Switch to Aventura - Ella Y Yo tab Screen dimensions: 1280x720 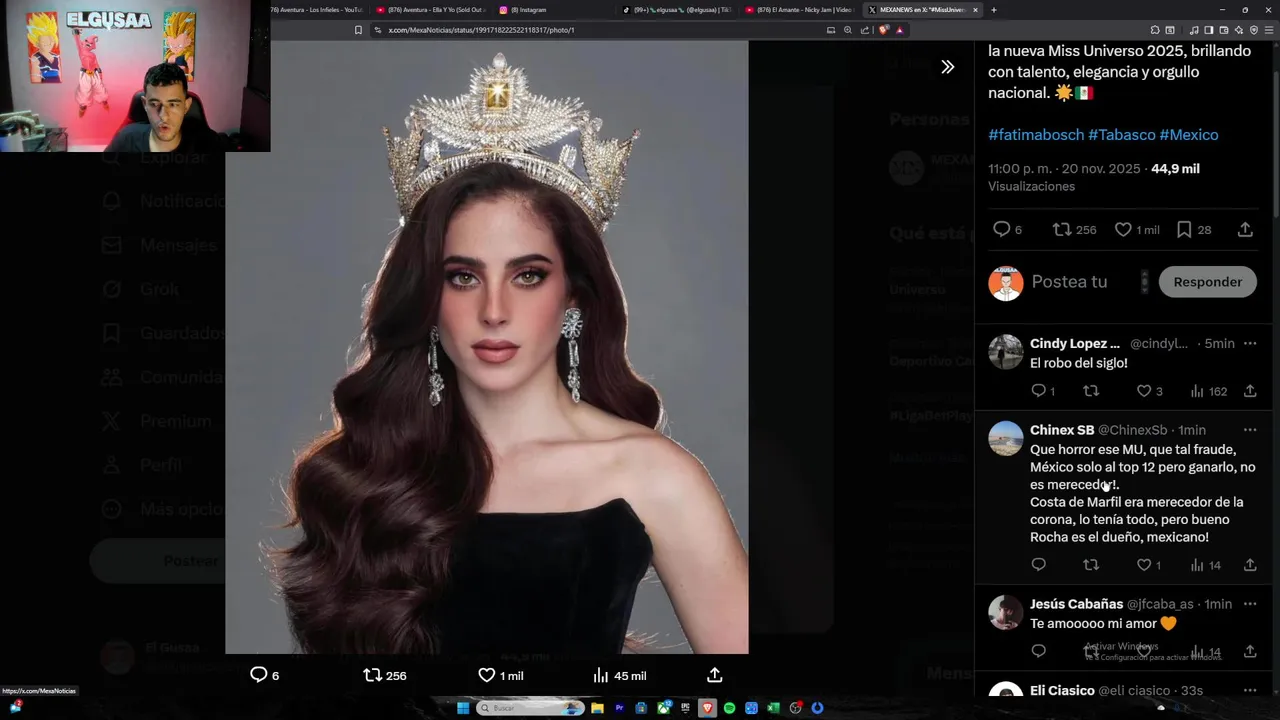click(430, 10)
